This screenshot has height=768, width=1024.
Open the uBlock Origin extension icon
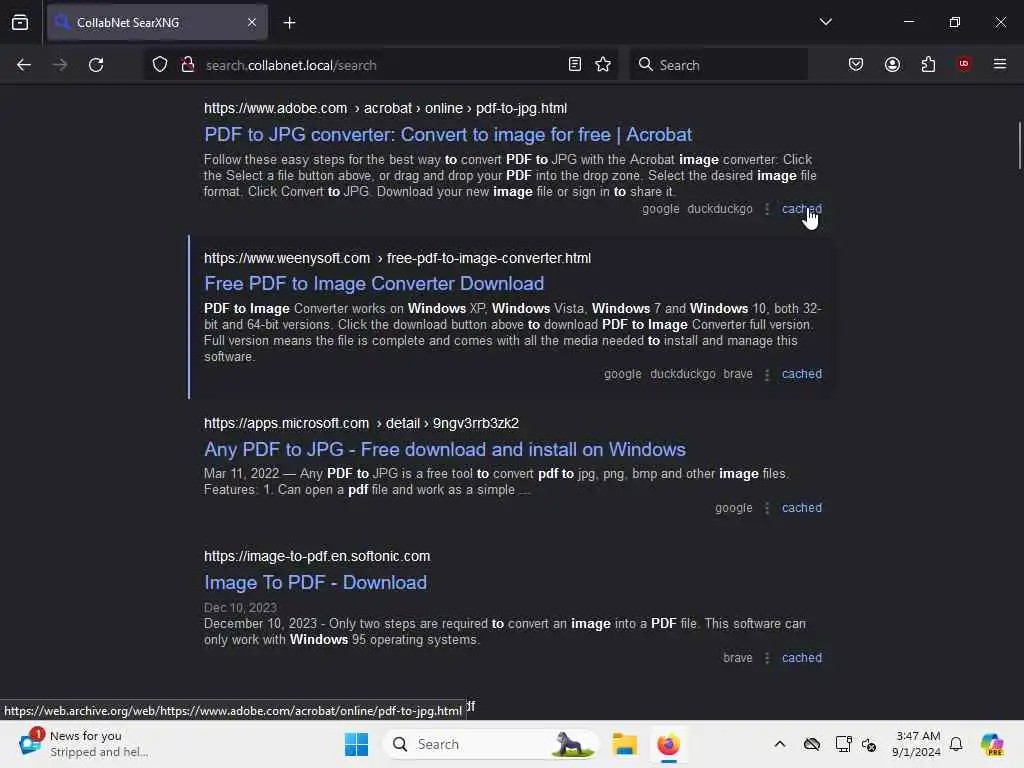pyautogui.click(x=964, y=64)
